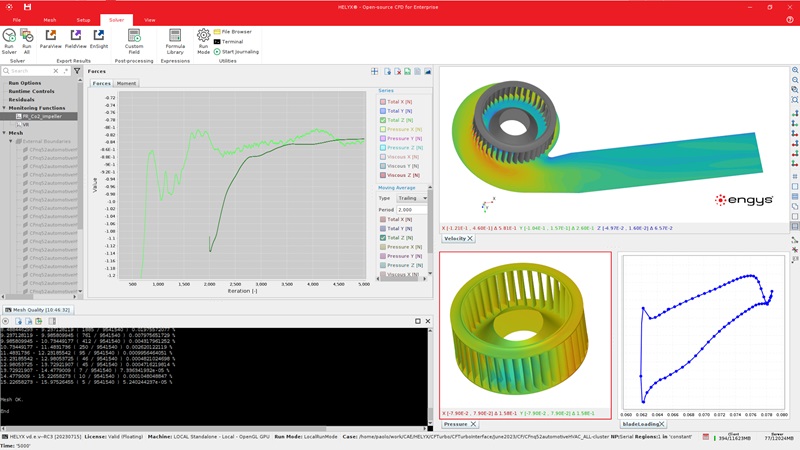
Task: Open Run Mode settings
Action: point(203,37)
